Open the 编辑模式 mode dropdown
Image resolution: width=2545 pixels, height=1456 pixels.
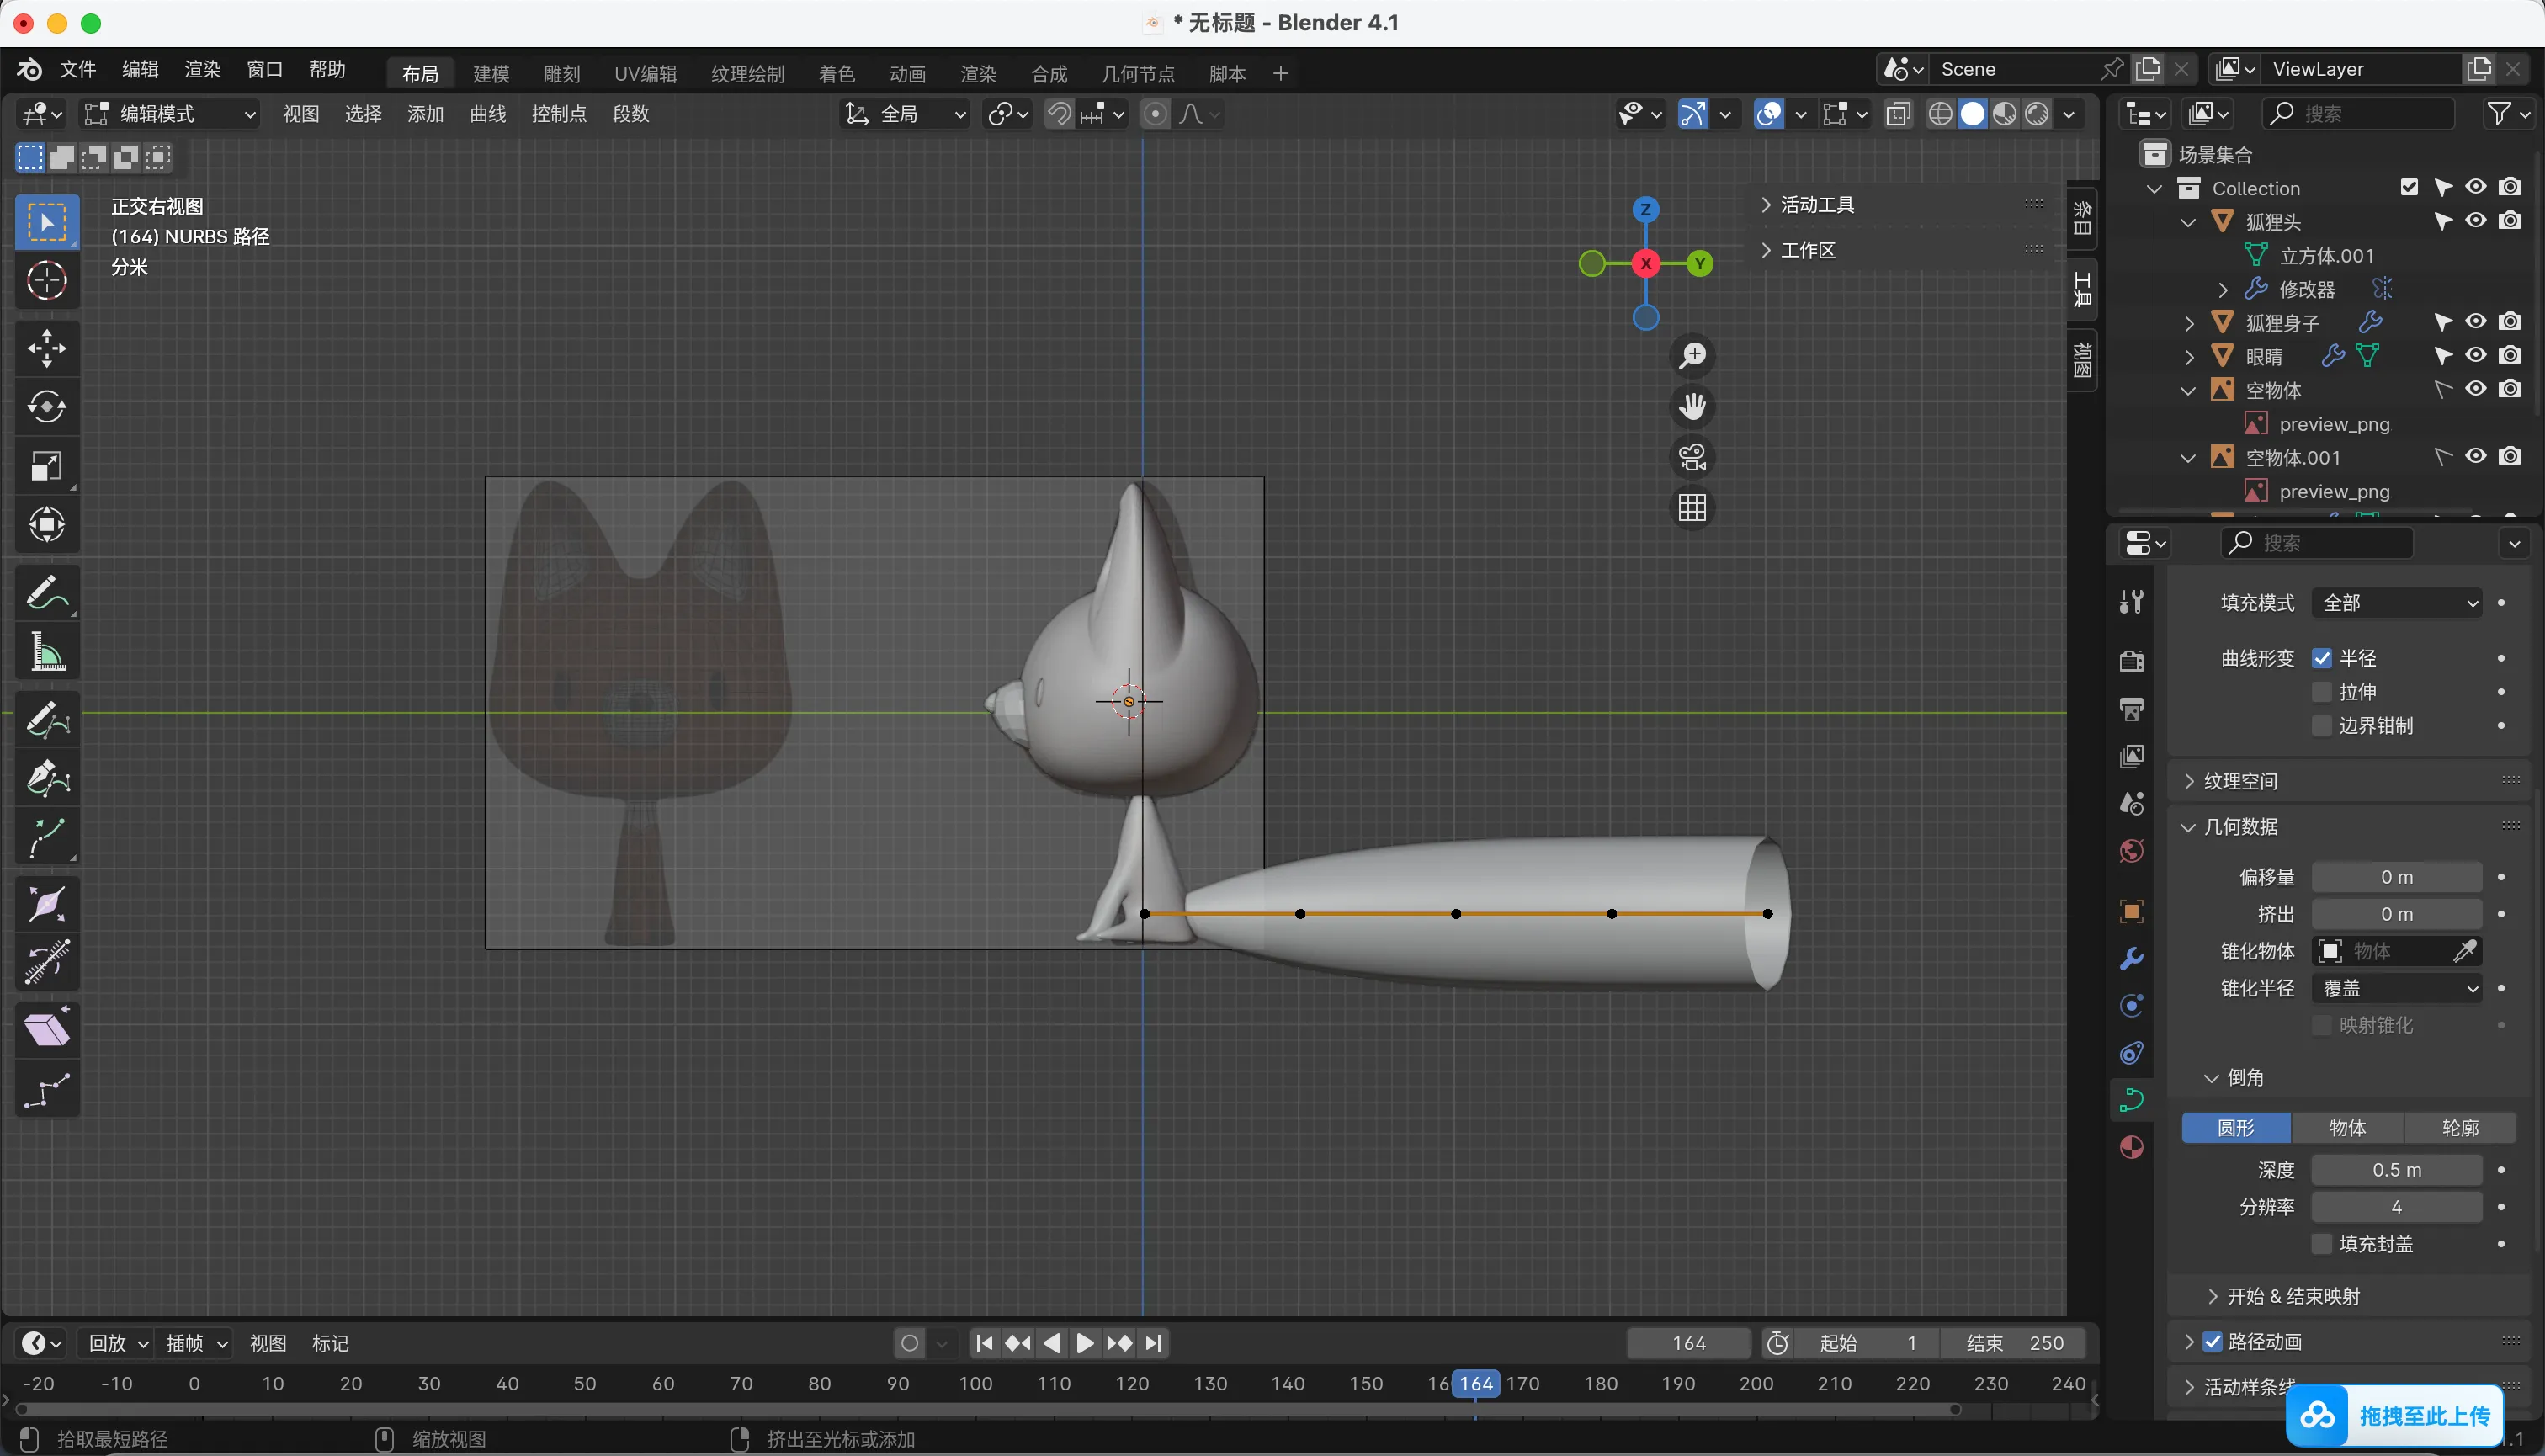tap(170, 114)
